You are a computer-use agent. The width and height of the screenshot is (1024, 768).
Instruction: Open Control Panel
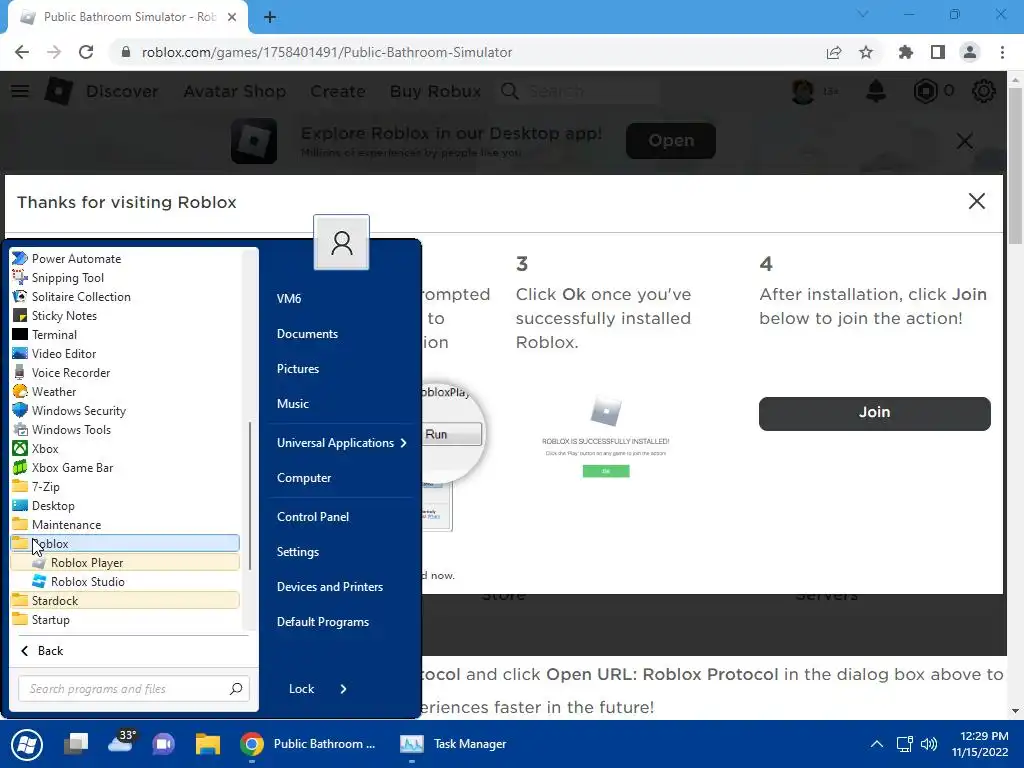click(x=313, y=517)
